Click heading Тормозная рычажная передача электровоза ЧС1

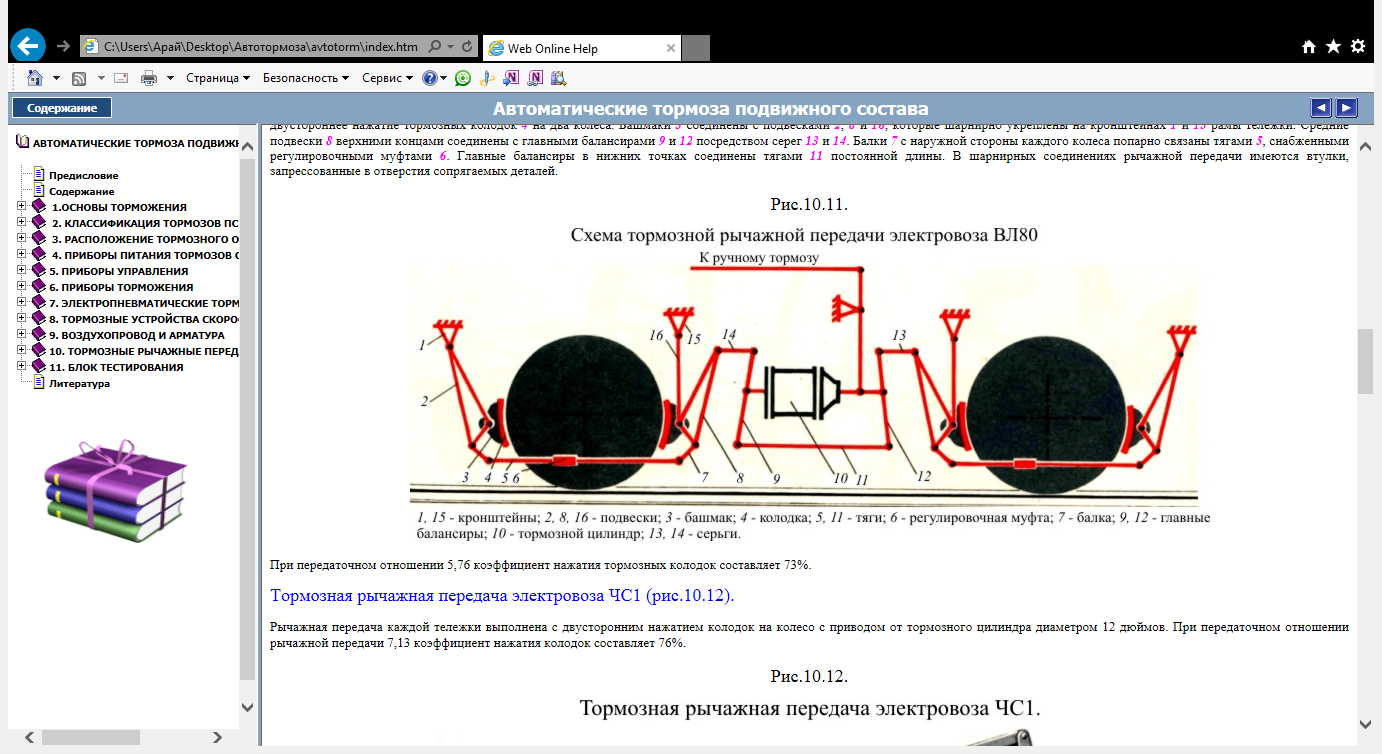tap(502, 596)
